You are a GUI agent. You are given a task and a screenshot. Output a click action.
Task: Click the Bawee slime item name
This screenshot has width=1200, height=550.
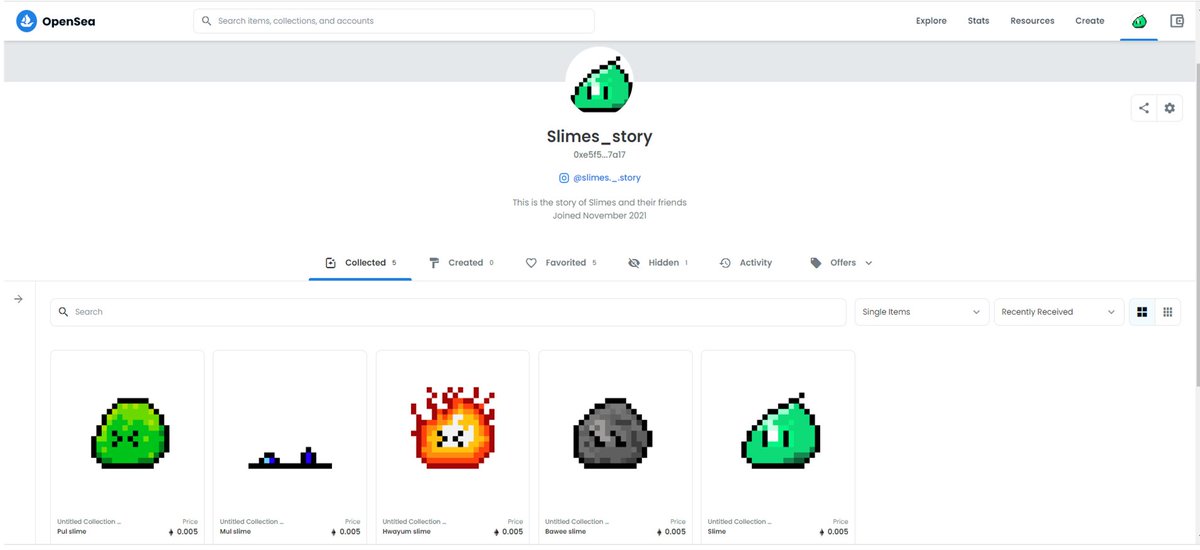(x=565, y=532)
